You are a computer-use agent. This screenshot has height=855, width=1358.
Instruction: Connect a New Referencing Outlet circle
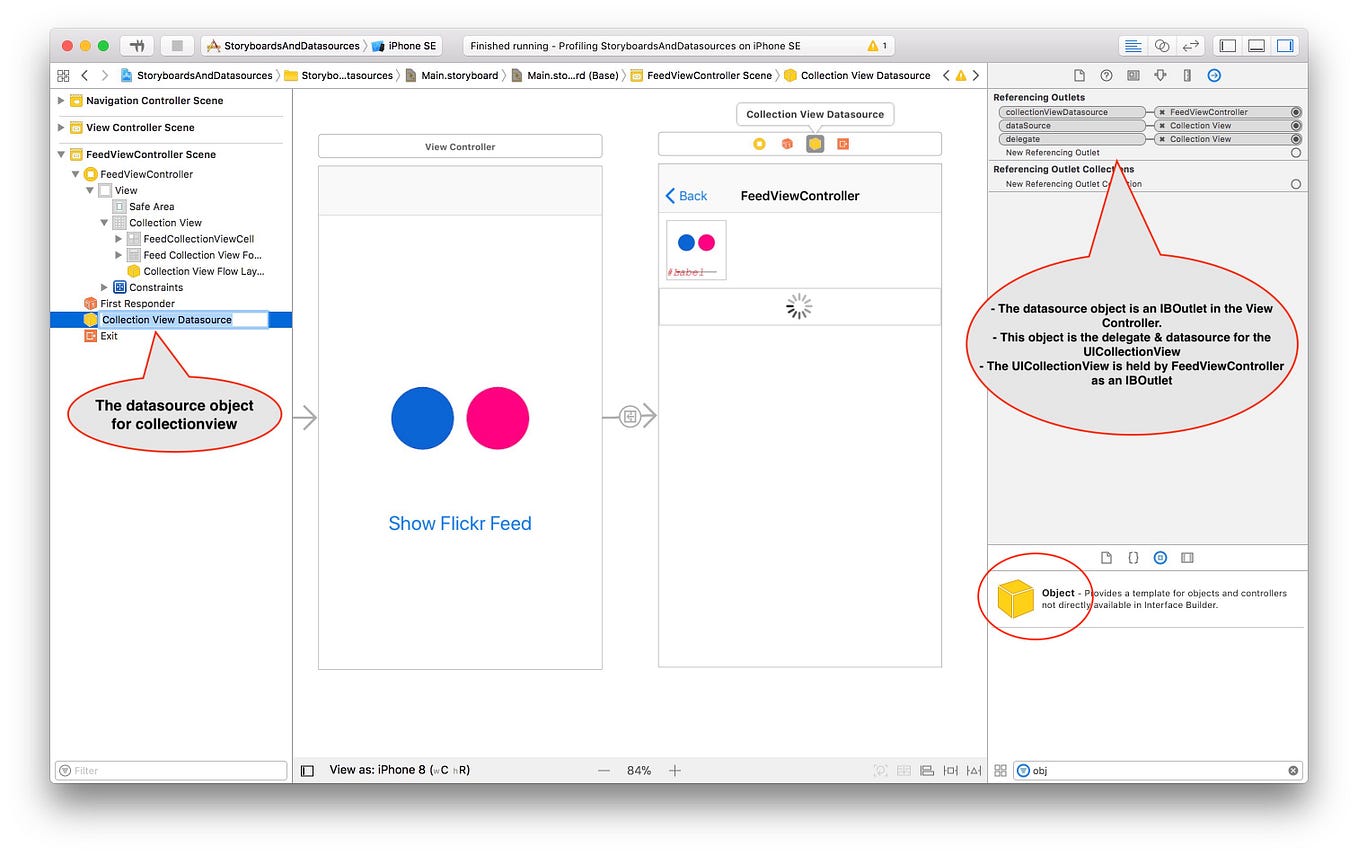(1295, 152)
